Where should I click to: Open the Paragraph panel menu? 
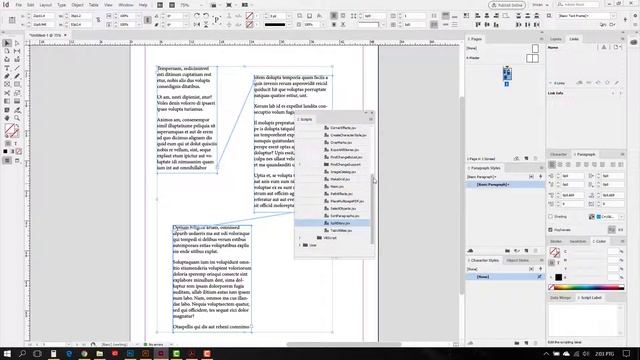[x=622, y=154]
